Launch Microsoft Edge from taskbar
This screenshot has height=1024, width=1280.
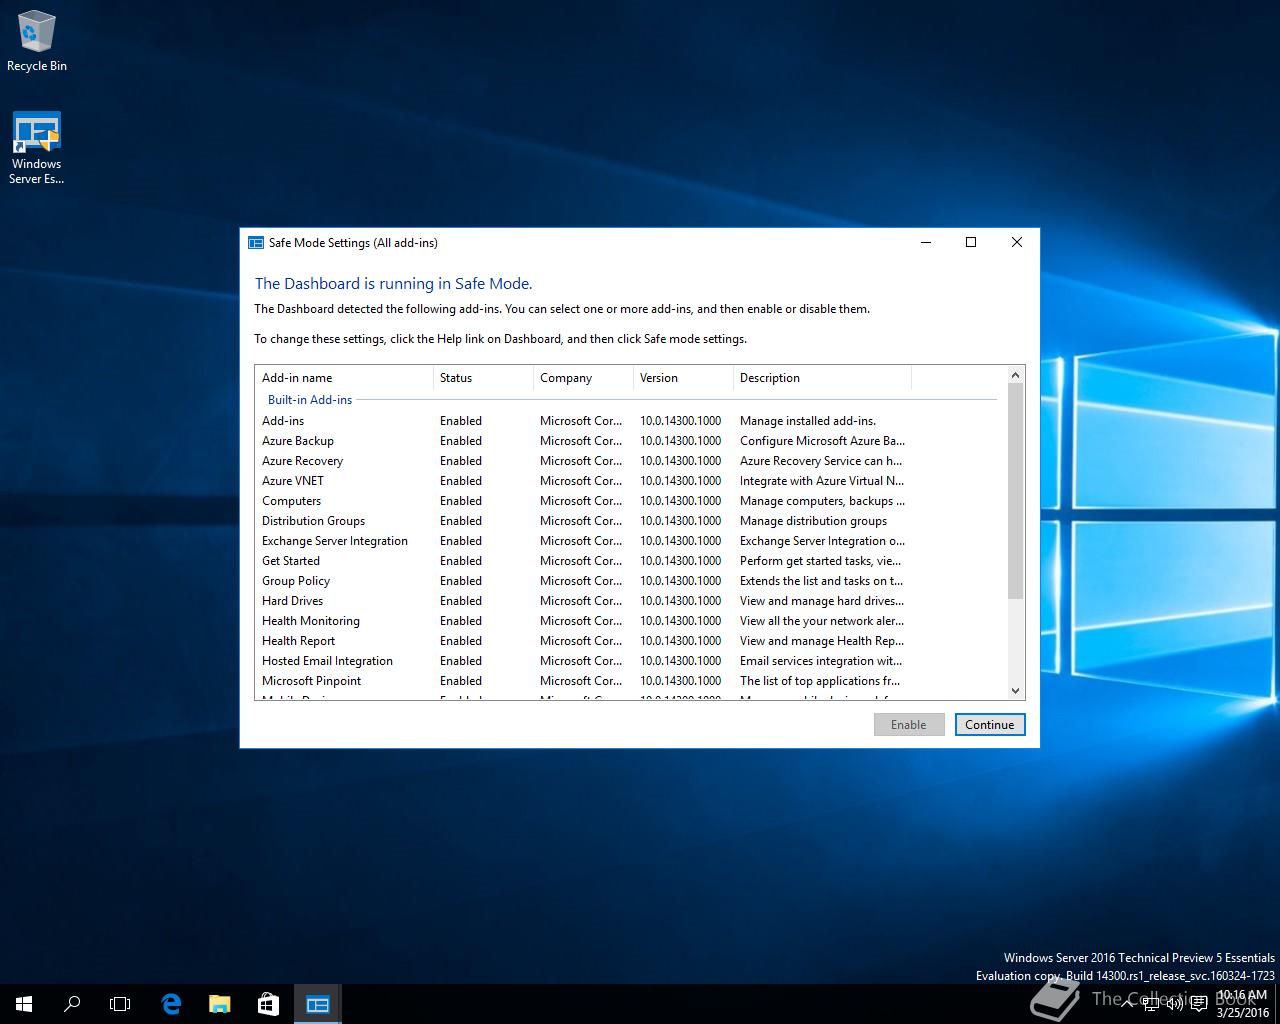point(171,1004)
